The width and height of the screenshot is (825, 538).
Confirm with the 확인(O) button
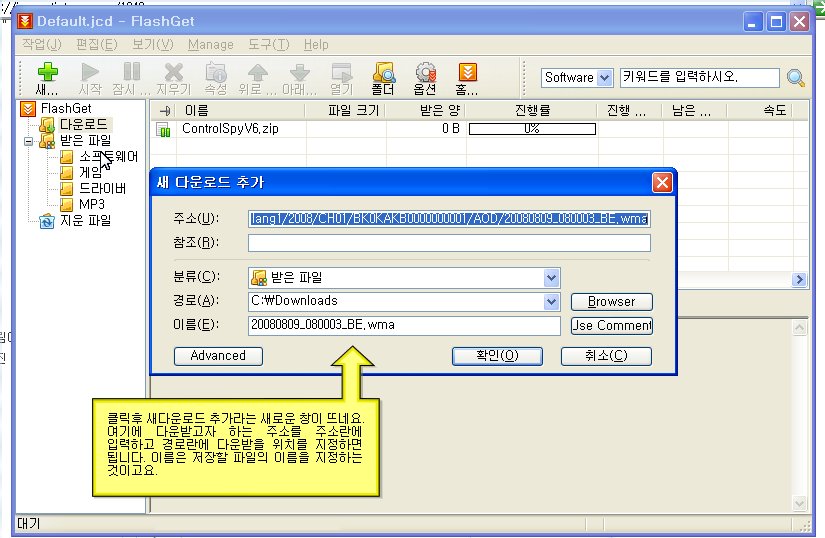[x=497, y=355]
